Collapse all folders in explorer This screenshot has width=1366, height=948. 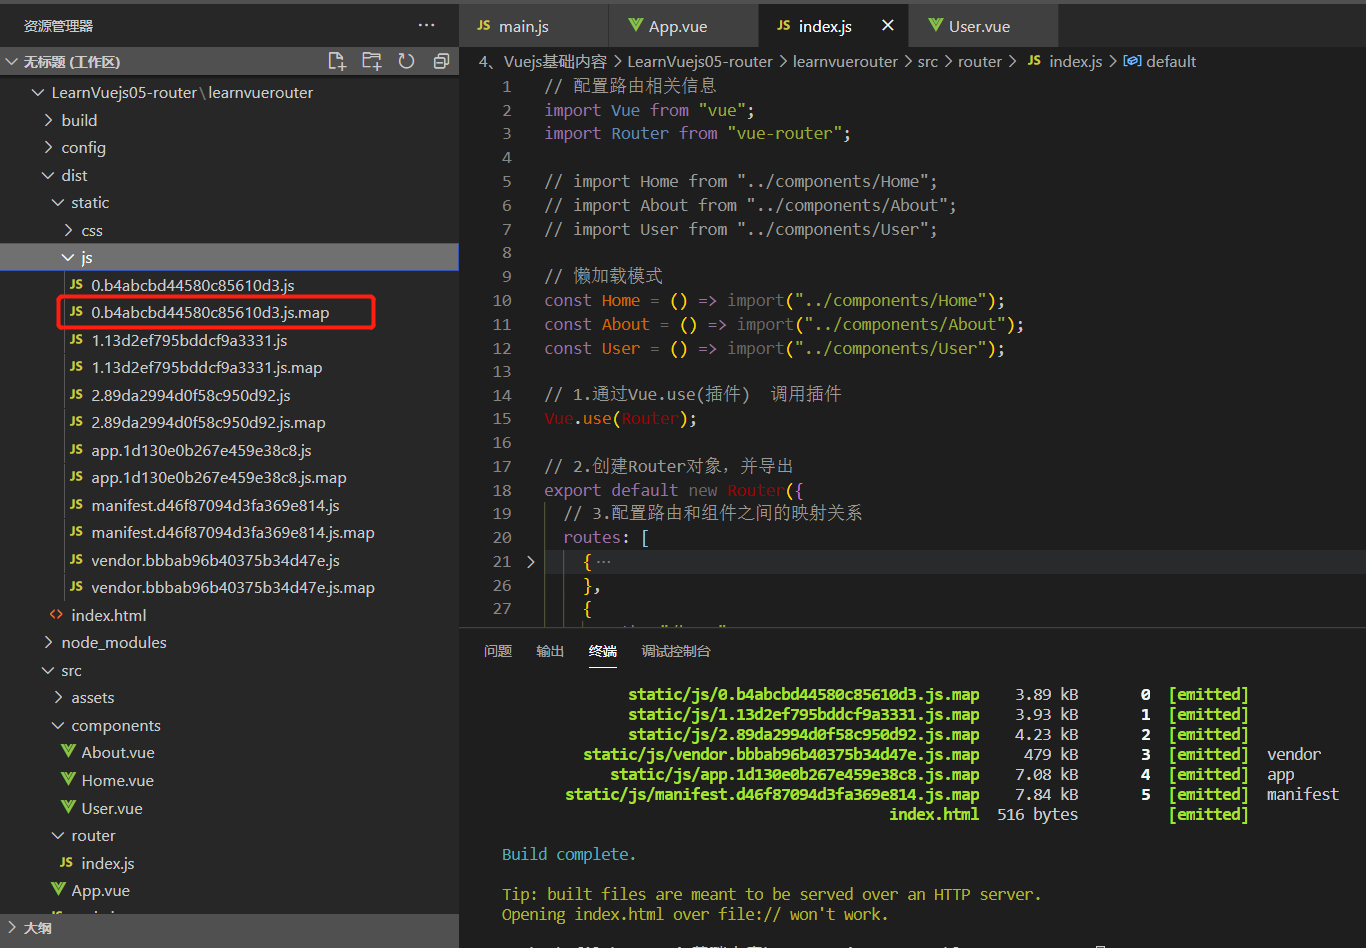(441, 61)
